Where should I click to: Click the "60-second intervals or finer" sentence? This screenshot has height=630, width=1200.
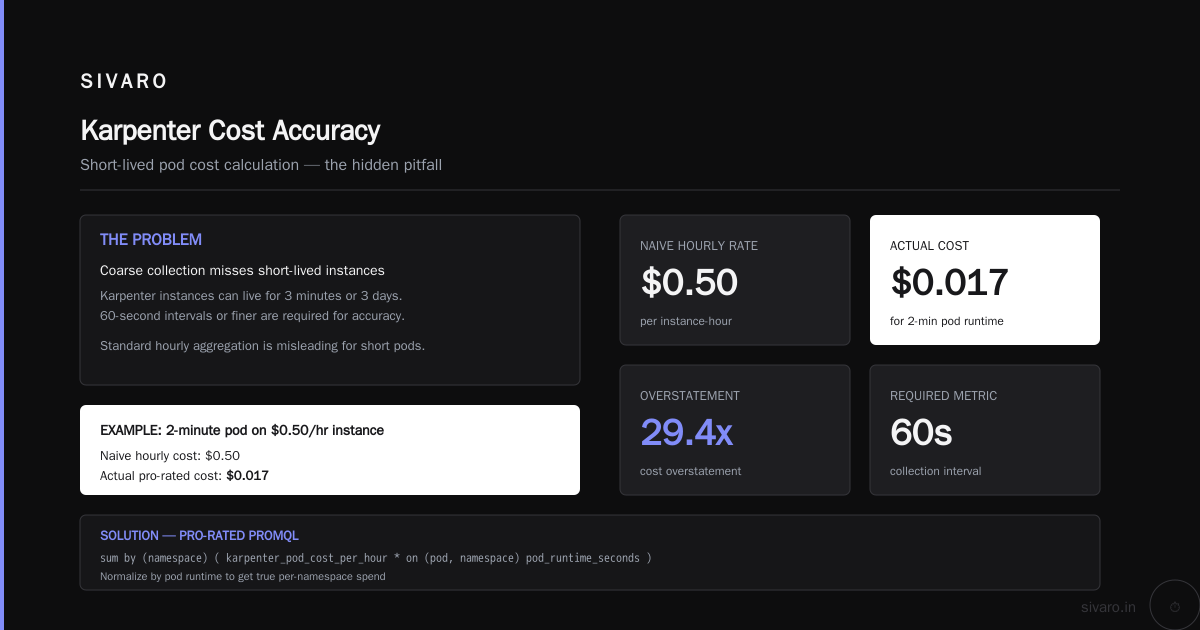pyautogui.click(x=252, y=315)
